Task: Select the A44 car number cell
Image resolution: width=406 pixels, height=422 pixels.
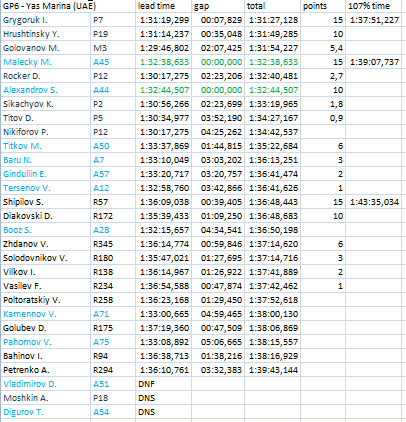Action: (x=113, y=90)
